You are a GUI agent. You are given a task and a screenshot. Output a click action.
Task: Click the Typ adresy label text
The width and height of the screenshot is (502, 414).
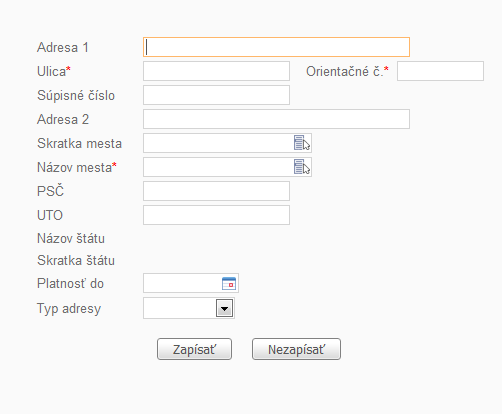tap(69, 309)
